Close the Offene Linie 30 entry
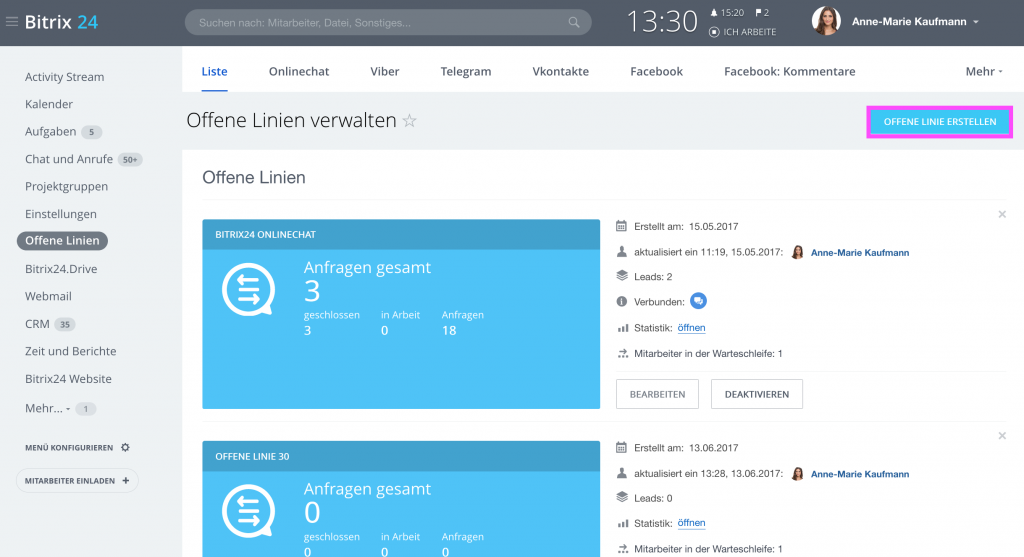The height and width of the screenshot is (557, 1024). point(1002,436)
